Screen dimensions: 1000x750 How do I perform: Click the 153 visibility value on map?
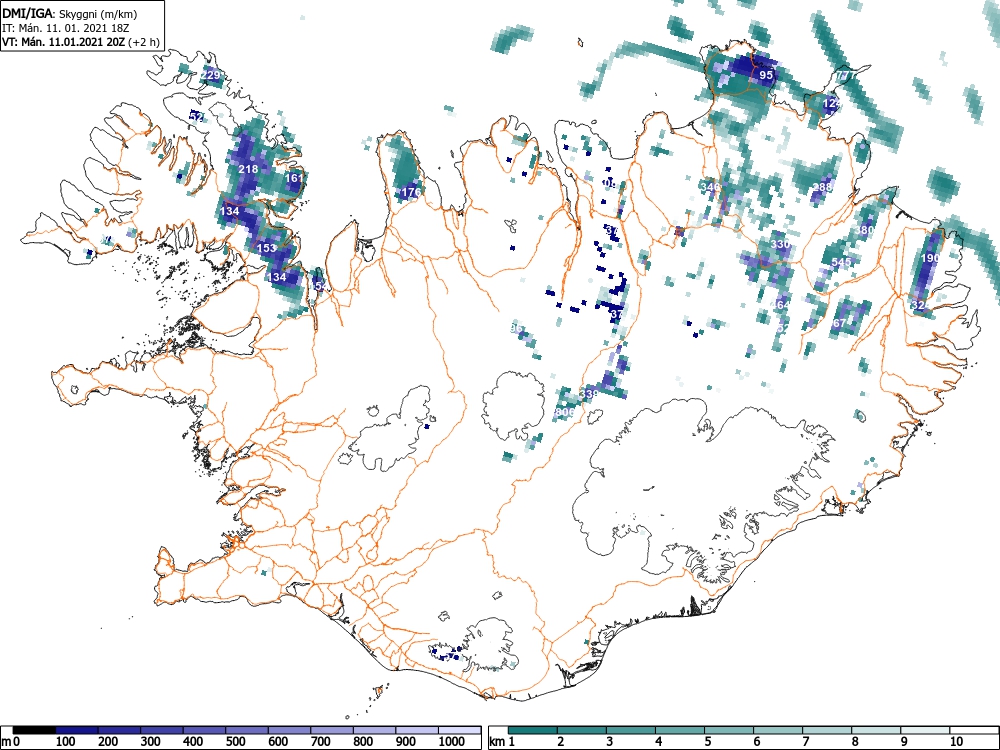coord(267,248)
